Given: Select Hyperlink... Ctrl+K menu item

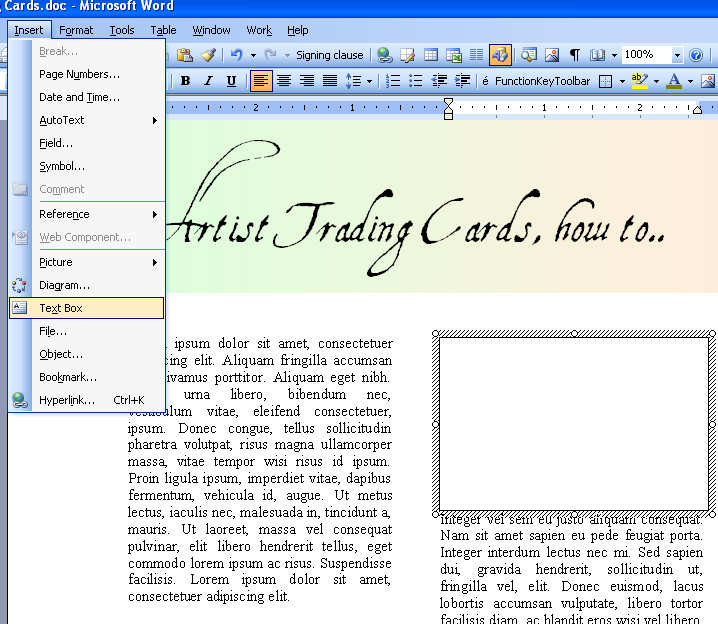Looking at the screenshot, I should [87, 400].
